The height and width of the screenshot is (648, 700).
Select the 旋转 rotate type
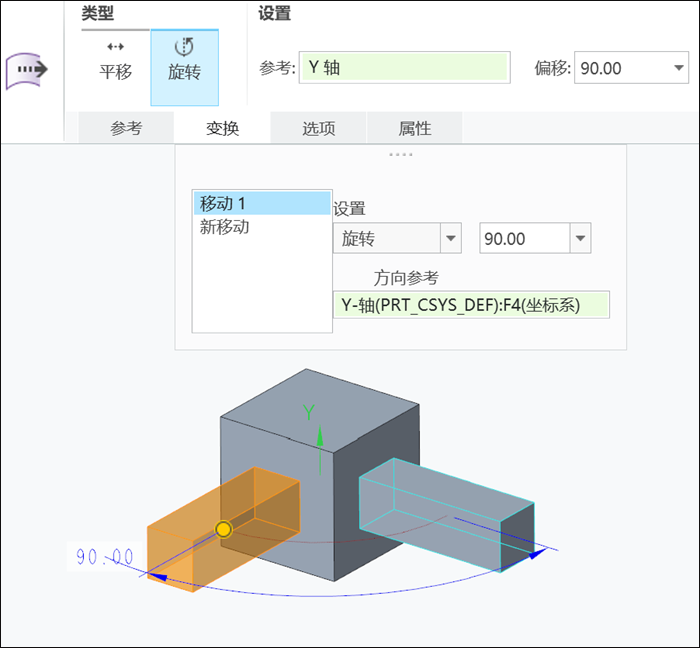184,68
